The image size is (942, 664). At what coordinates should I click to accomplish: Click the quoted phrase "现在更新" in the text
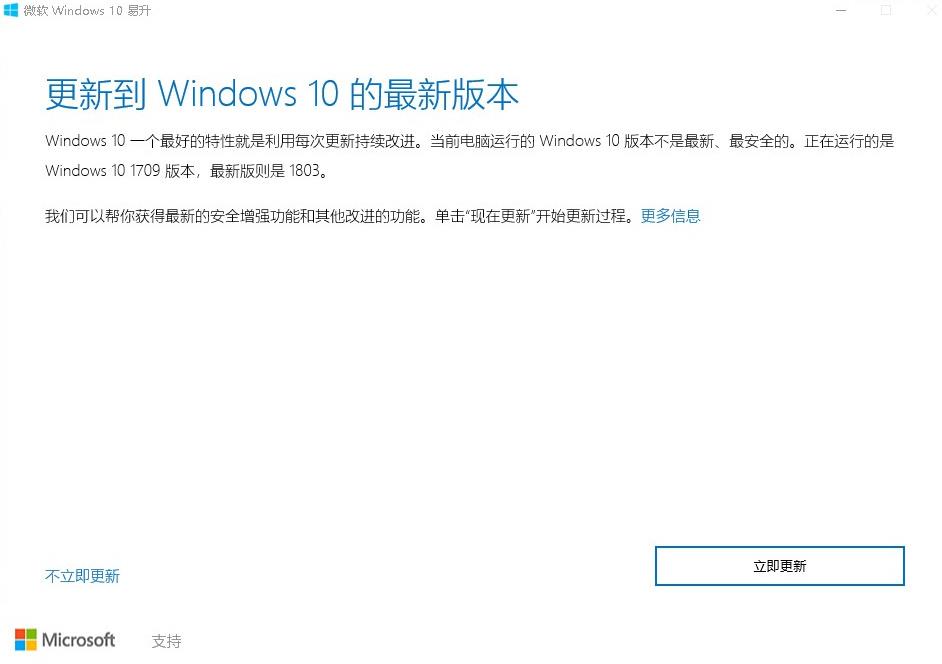(500, 216)
